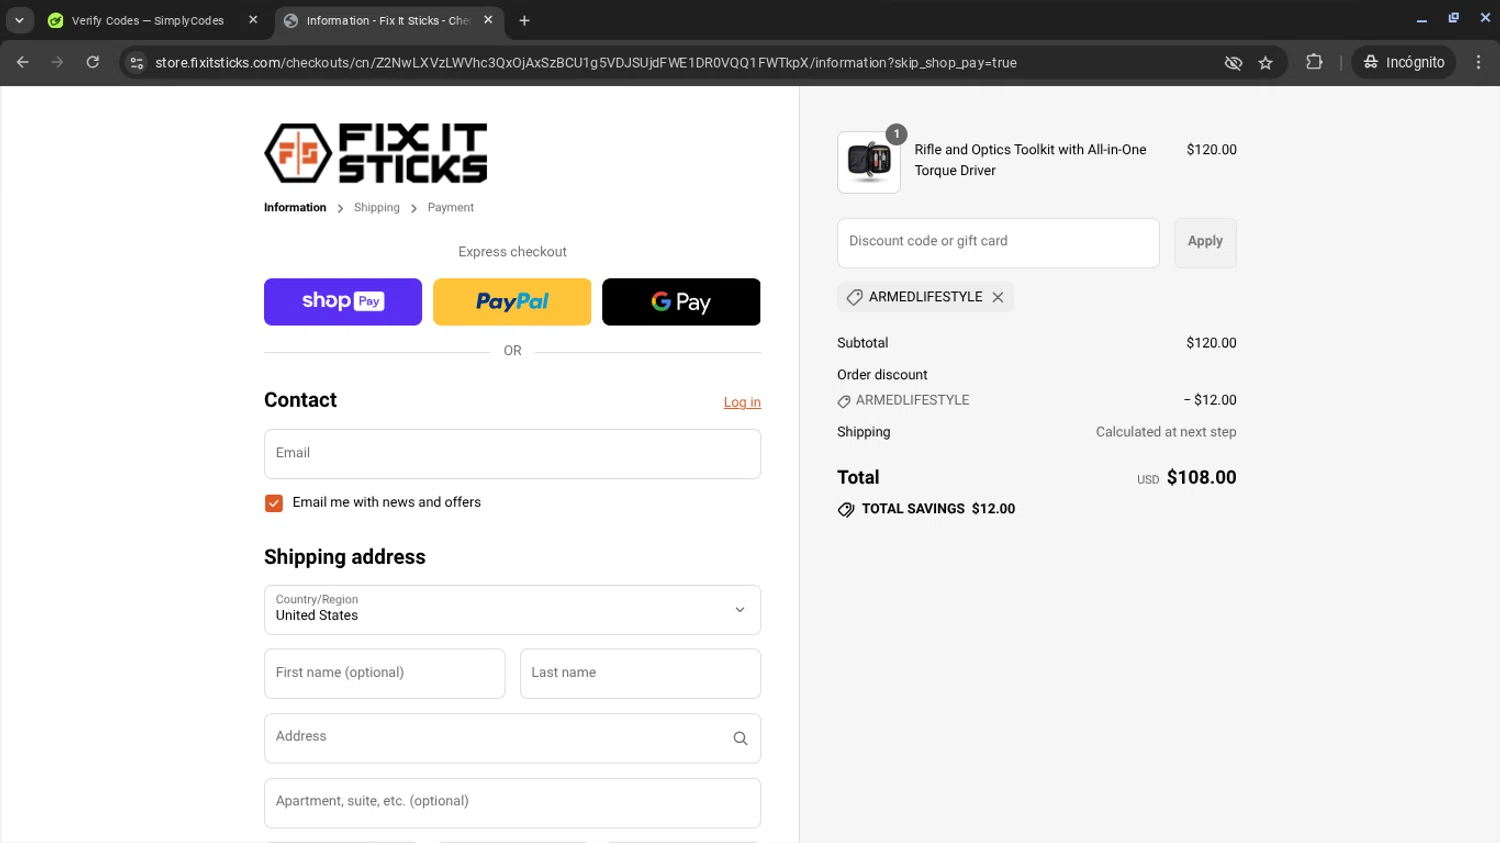
Task: Open the Country/Region dropdown
Action: point(512,610)
